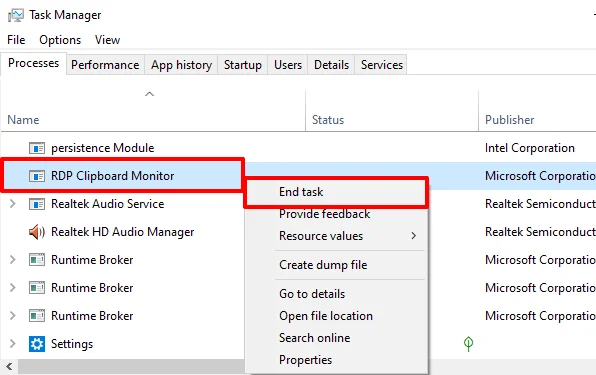Screen dimensions: 596x375
Task: Click the green leaf status icon for Settings
Action: tap(468, 343)
